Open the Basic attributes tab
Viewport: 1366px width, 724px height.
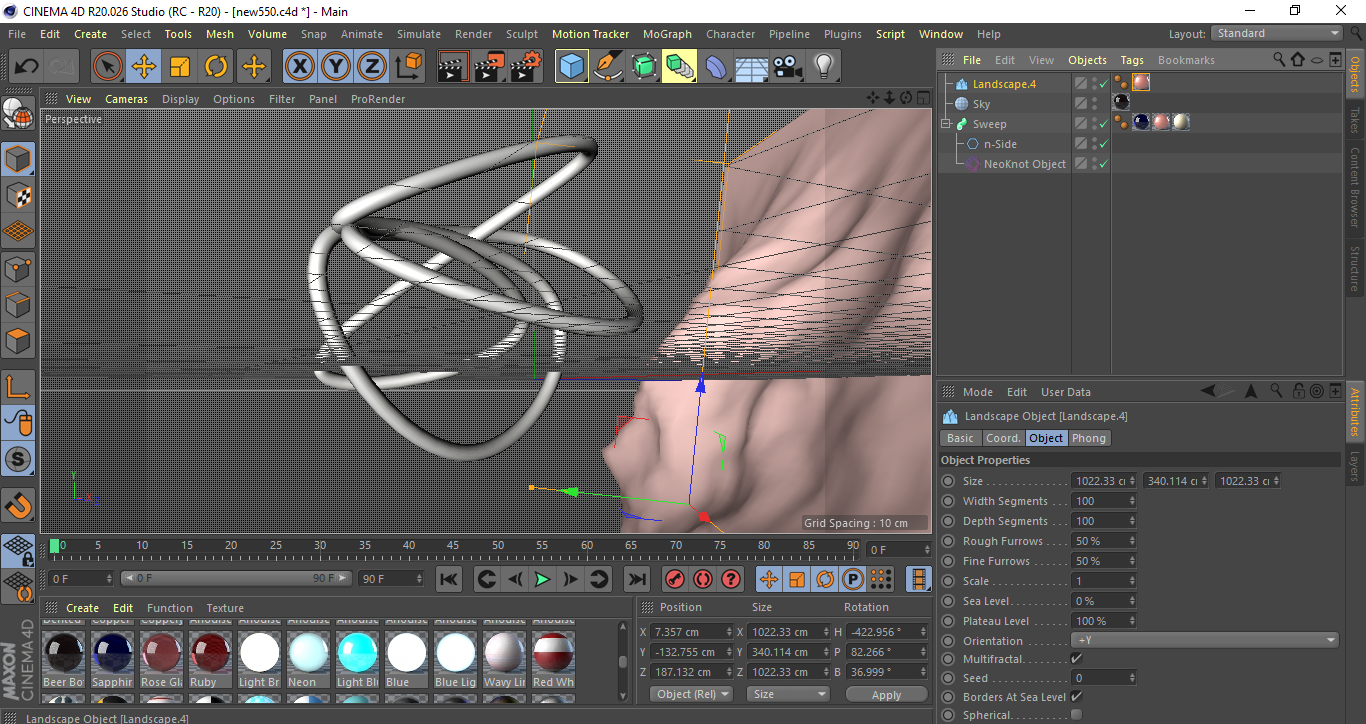(960, 438)
